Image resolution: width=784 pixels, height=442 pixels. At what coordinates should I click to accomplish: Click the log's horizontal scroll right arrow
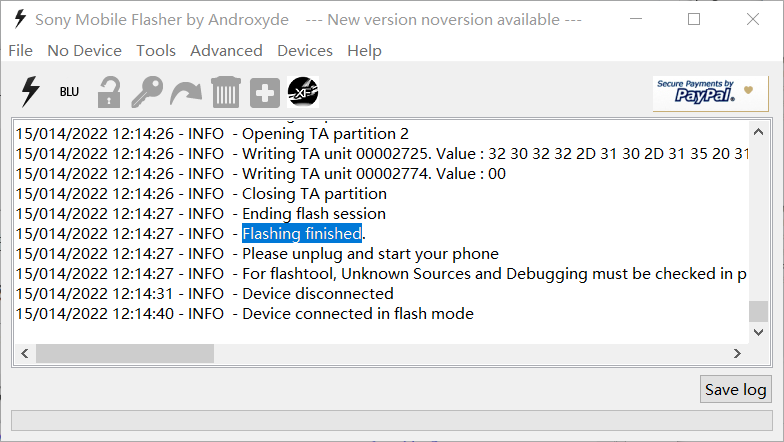coord(738,353)
